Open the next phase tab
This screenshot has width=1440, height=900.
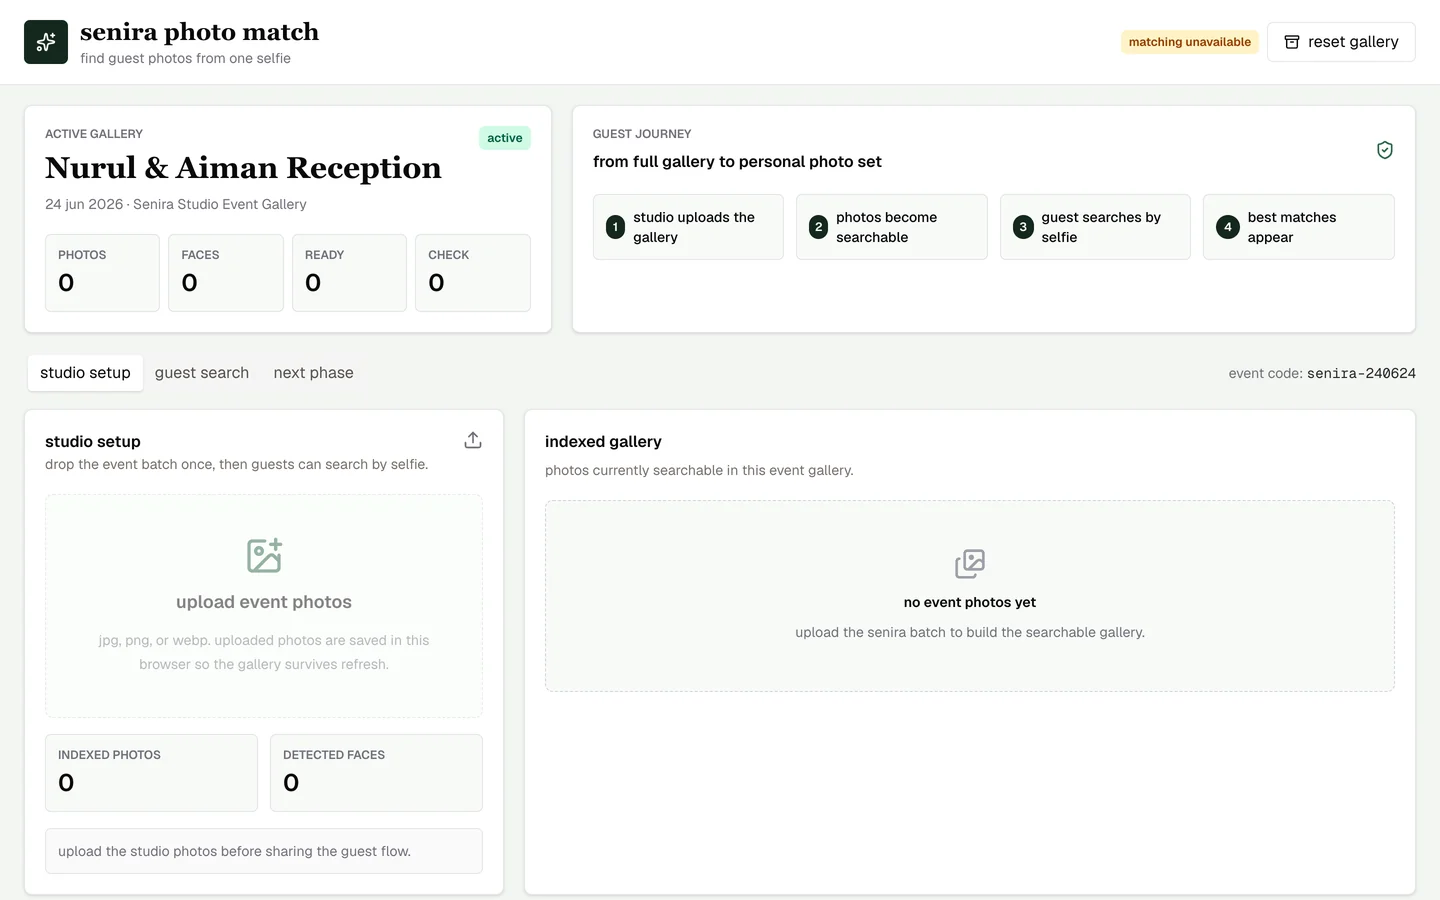point(313,373)
